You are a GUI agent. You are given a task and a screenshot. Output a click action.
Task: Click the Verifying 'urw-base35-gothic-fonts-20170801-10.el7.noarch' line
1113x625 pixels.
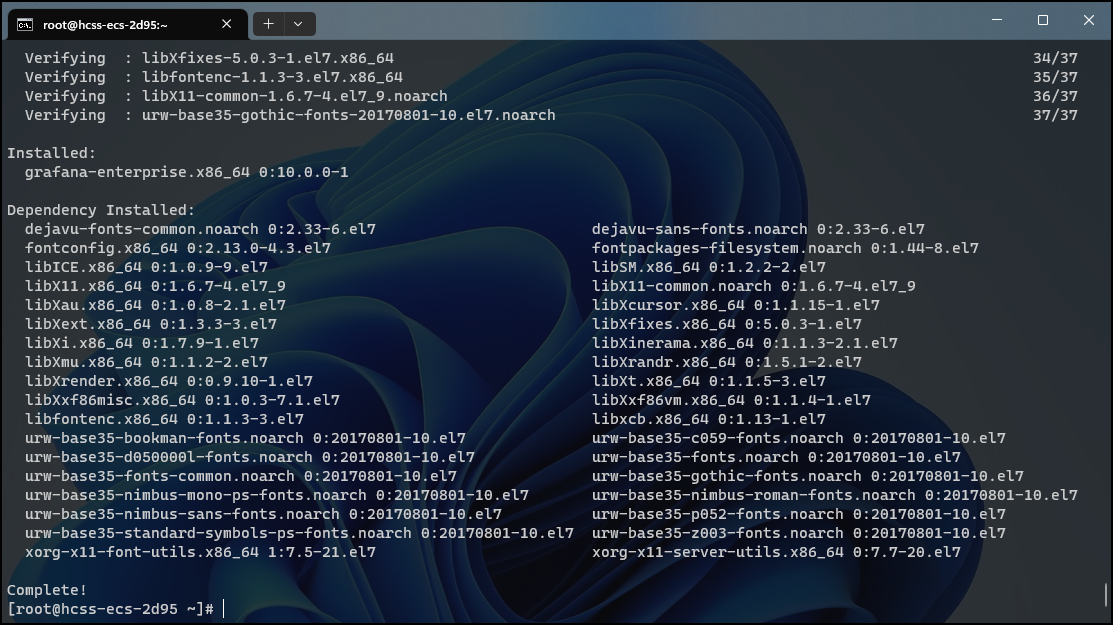point(290,116)
